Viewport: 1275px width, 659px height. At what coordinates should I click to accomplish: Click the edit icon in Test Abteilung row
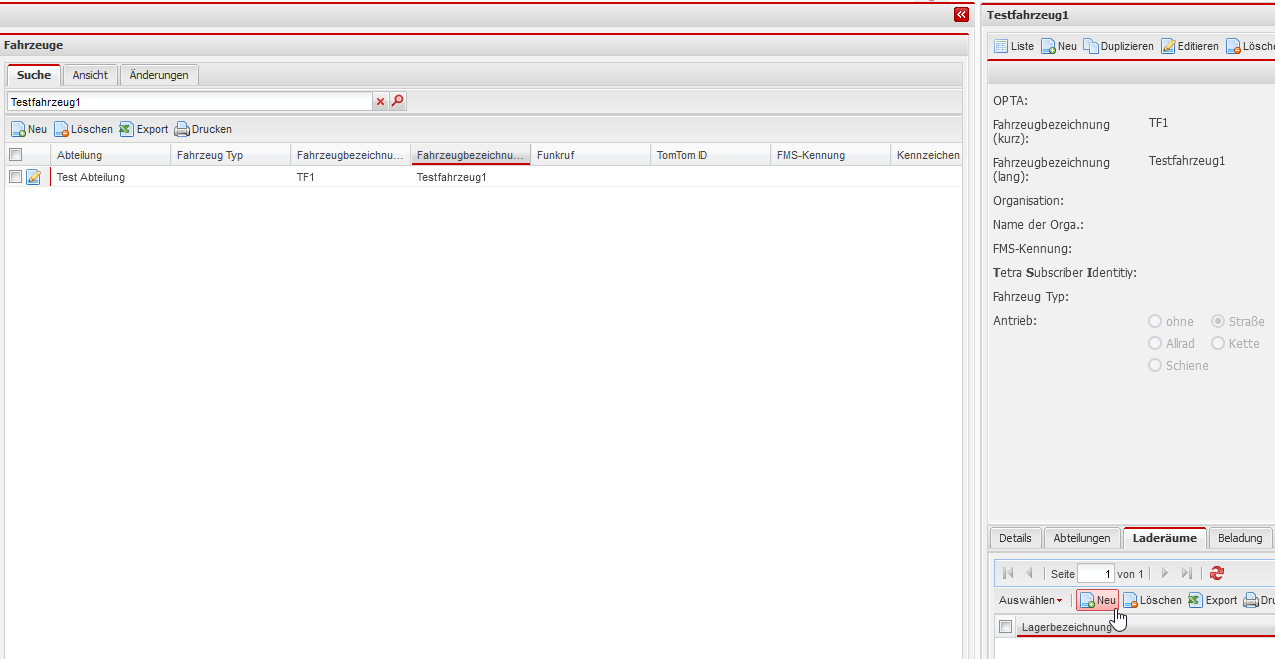pyautogui.click(x=33, y=177)
